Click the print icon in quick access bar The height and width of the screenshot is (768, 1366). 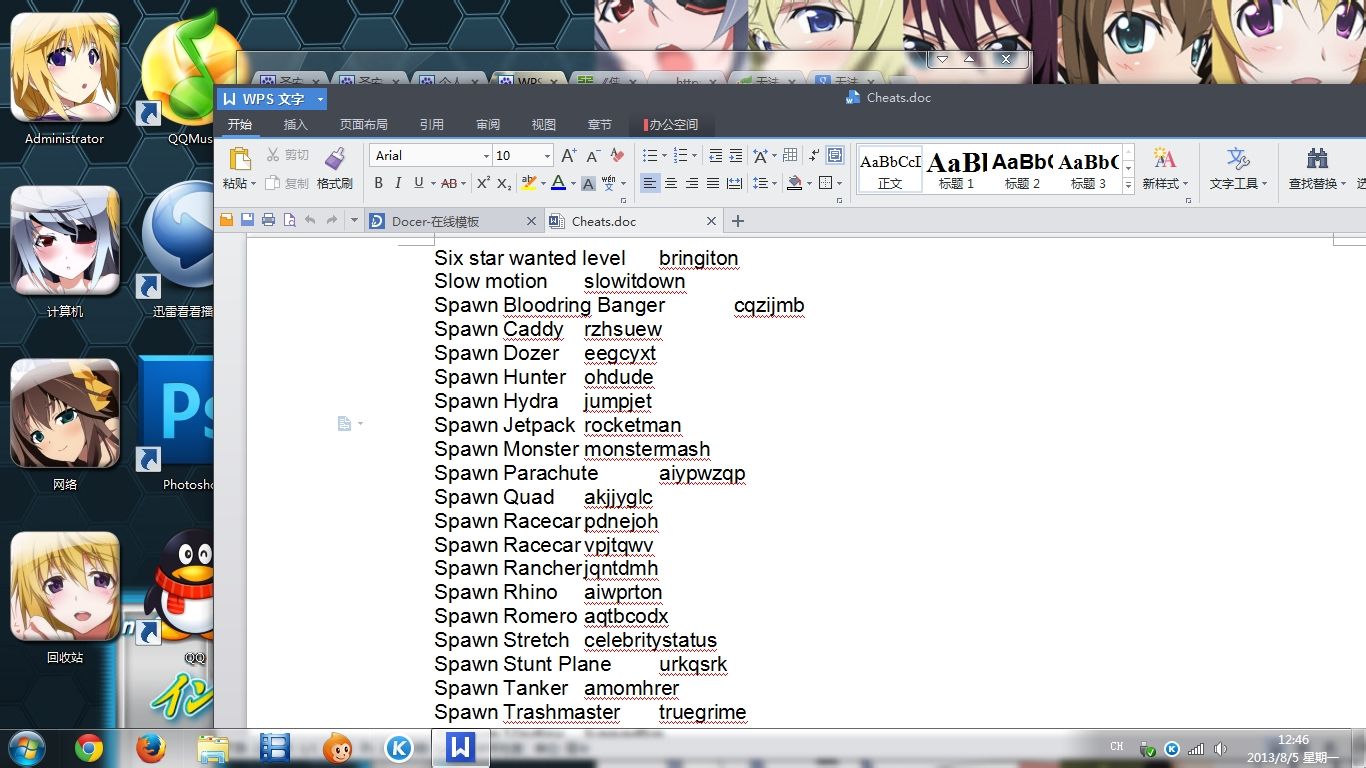[x=268, y=221]
